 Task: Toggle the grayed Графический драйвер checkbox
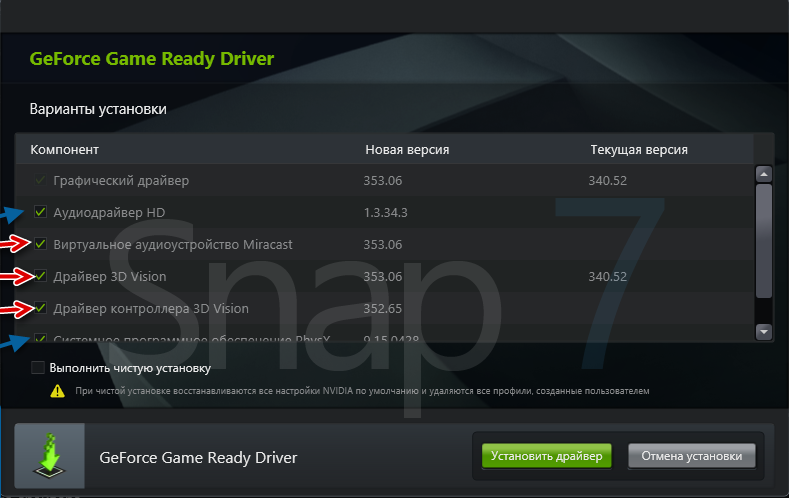coord(40,180)
